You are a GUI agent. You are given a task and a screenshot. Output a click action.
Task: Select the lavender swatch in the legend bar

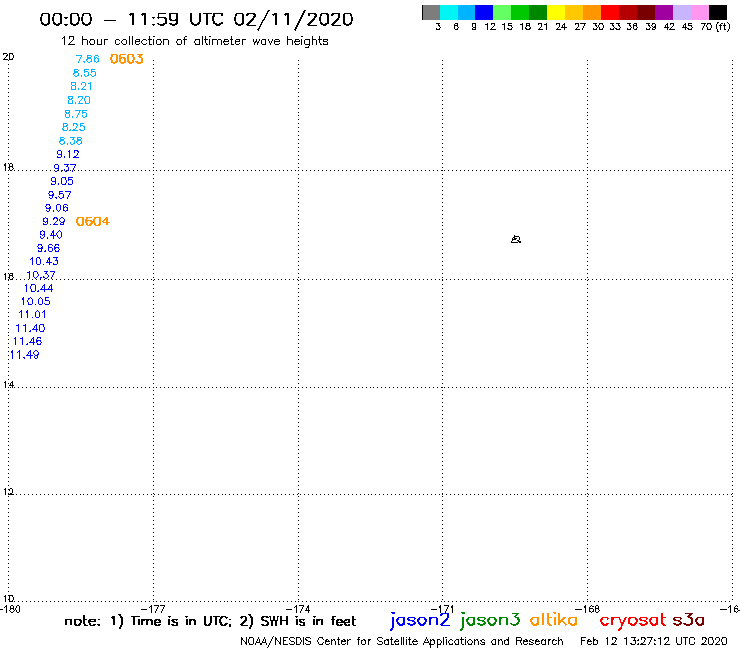682,12
